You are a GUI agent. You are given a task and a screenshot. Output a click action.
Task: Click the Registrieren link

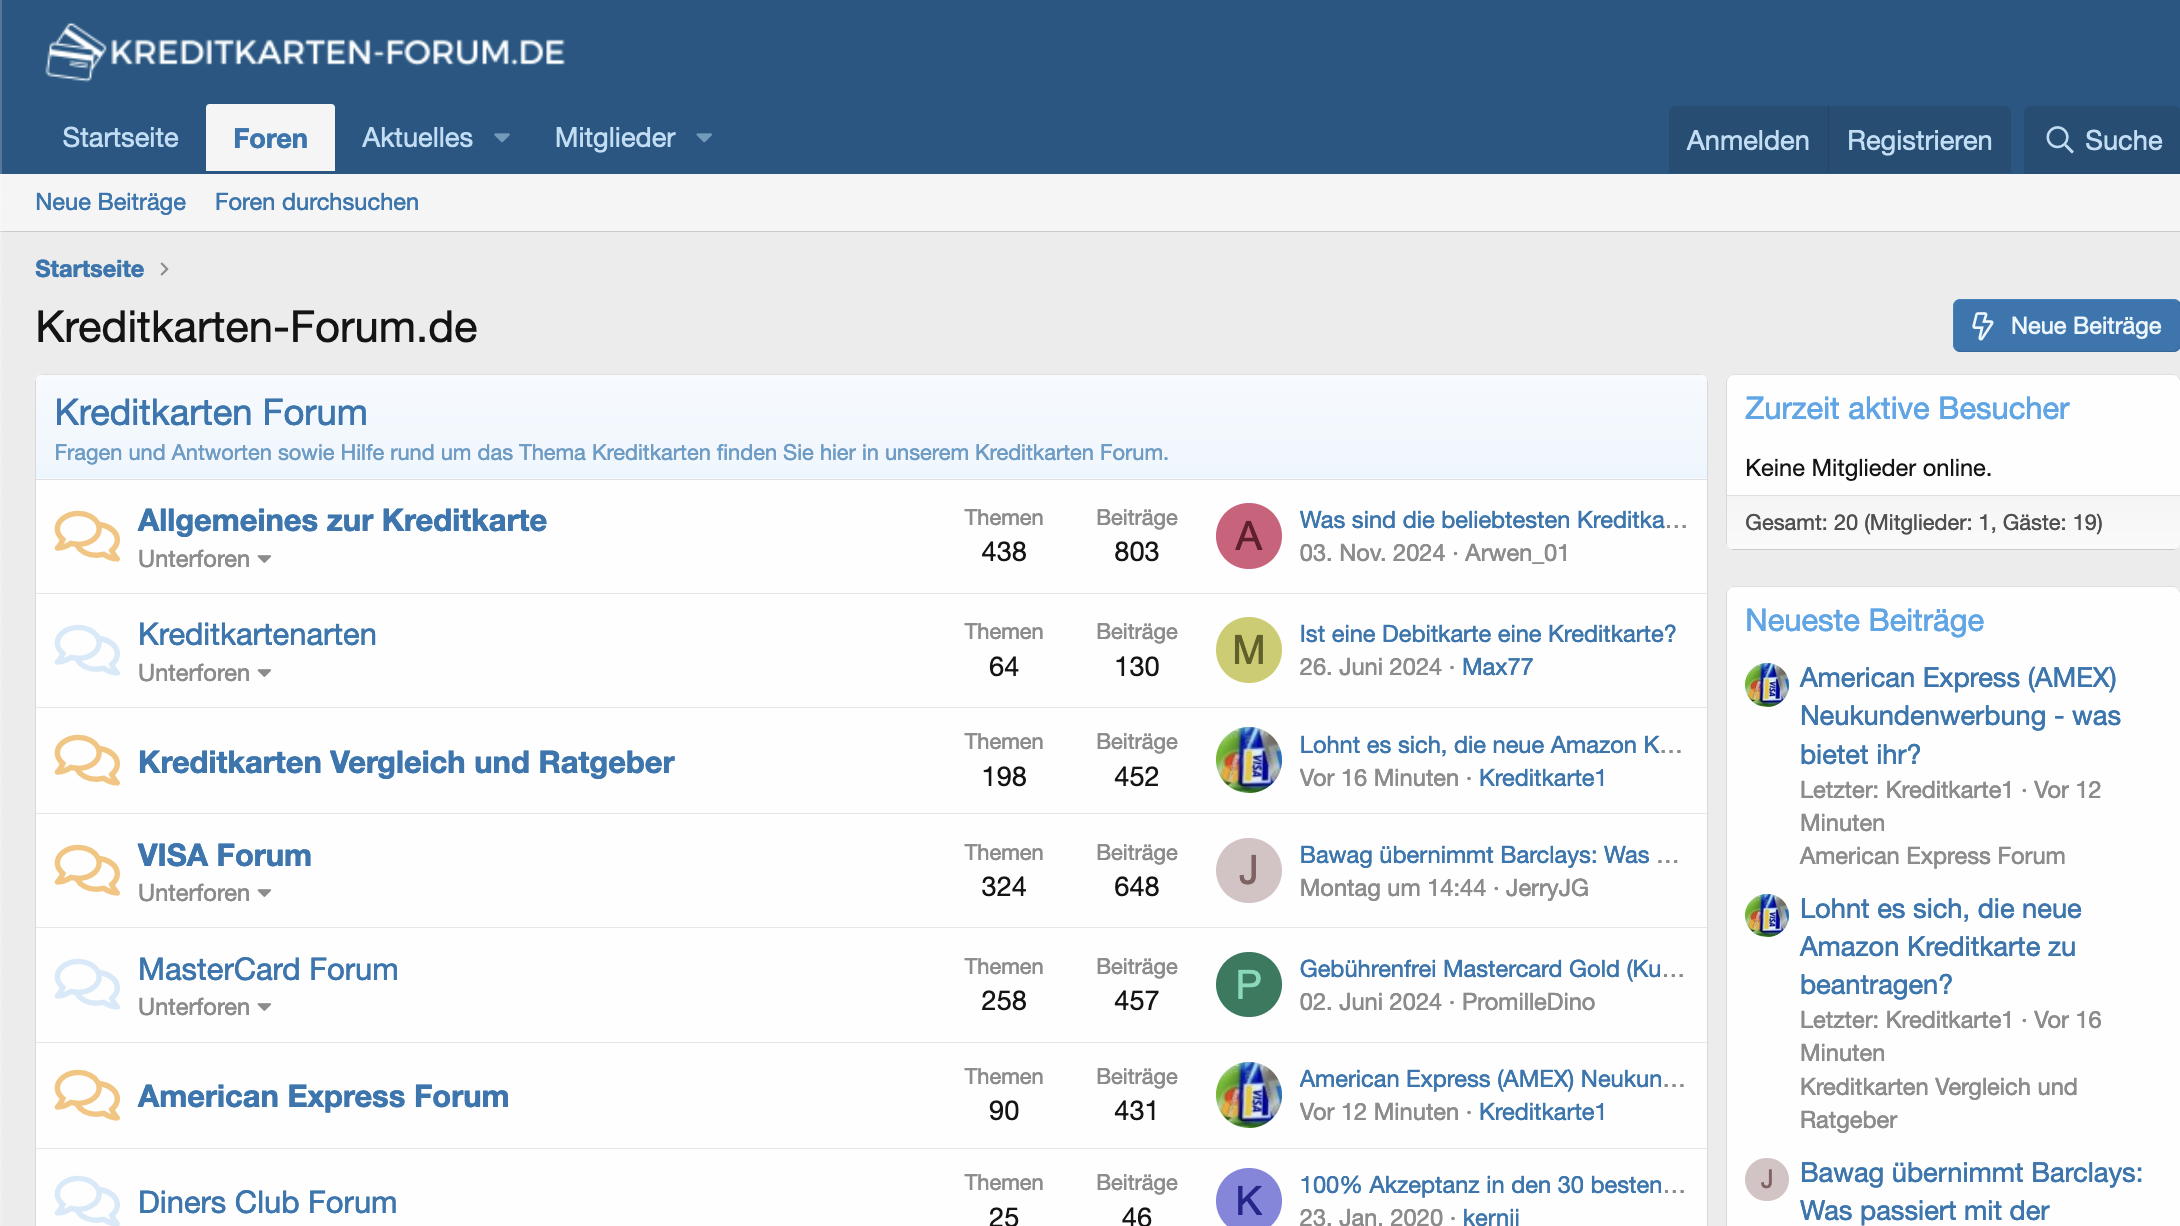point(1919,141)
